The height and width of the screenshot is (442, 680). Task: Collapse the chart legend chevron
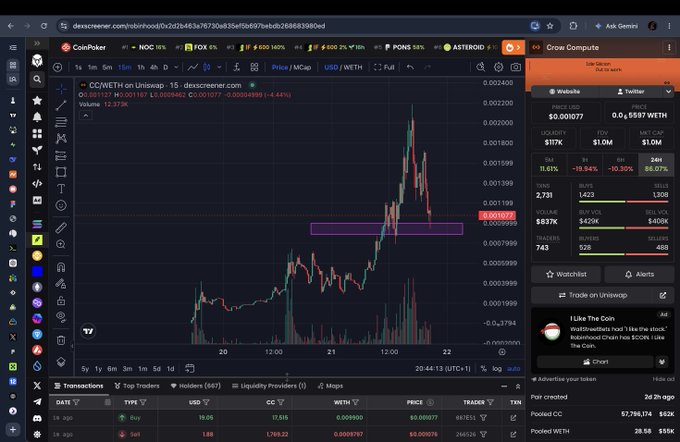[85, 116]
